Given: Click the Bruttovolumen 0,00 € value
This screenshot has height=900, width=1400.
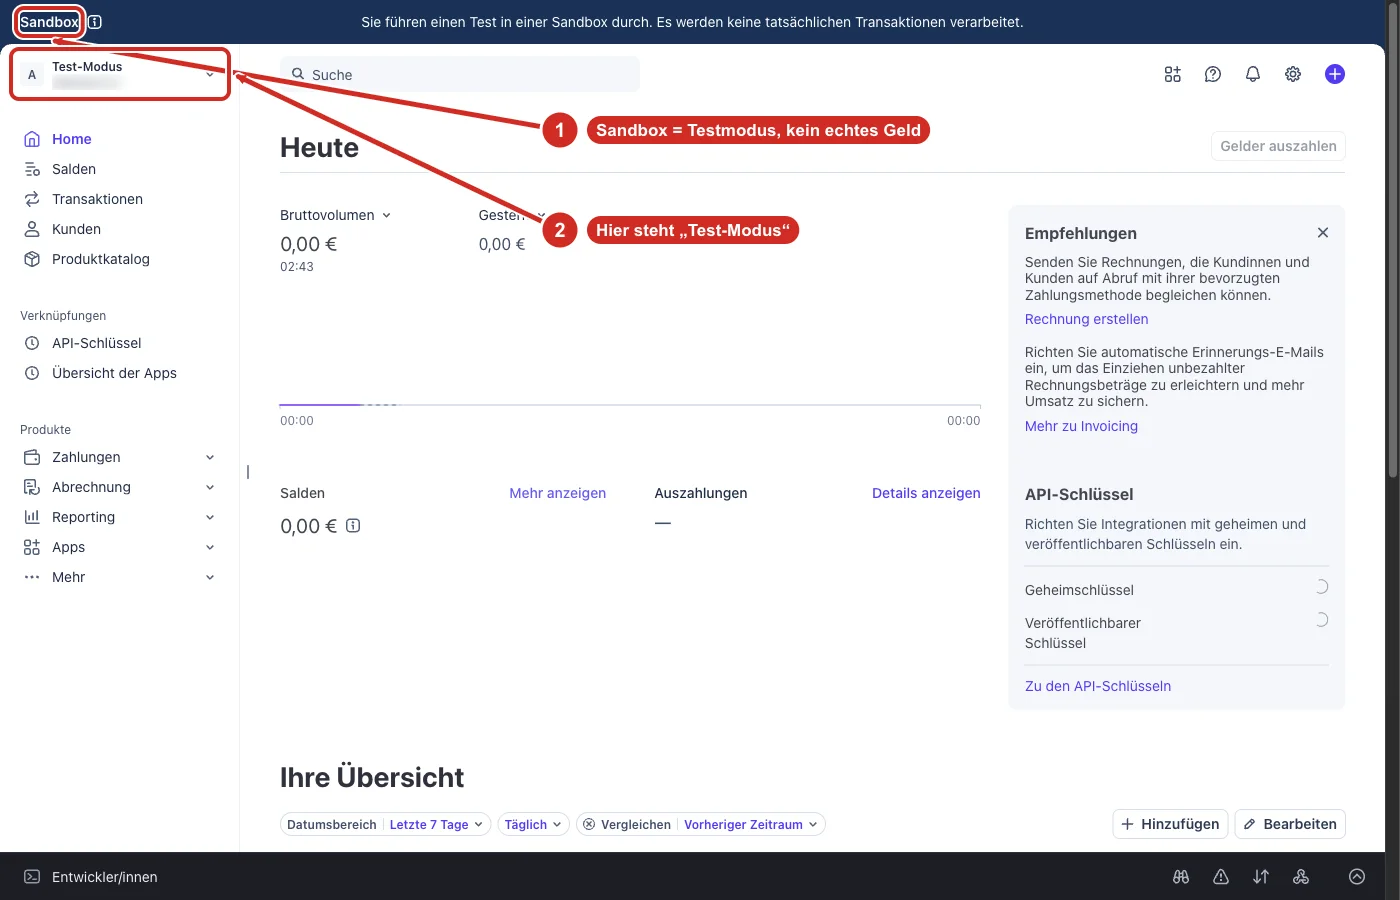Looking at the screenshot, I should [x=309, y=244].
